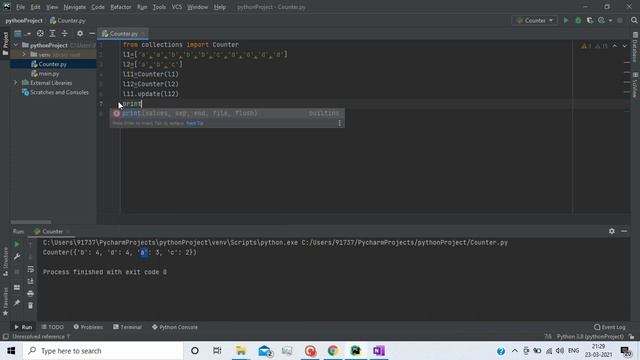The width and height of the screenshot is (640, 360).
Task: Open the profiler options dropdown arrow
Action: [610, 20]
